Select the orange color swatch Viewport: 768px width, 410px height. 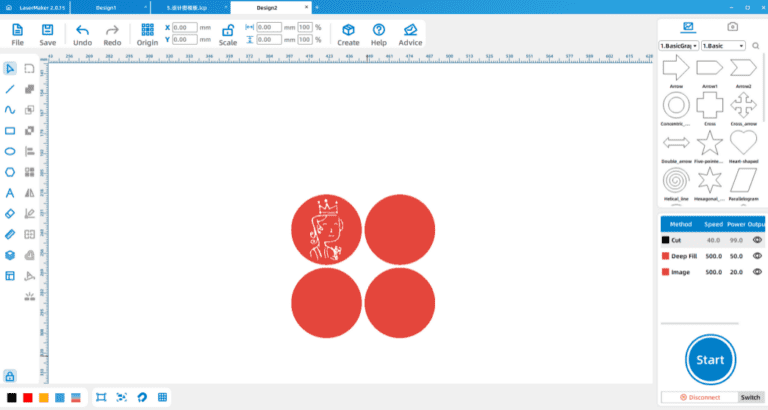[x=44, y=398]
